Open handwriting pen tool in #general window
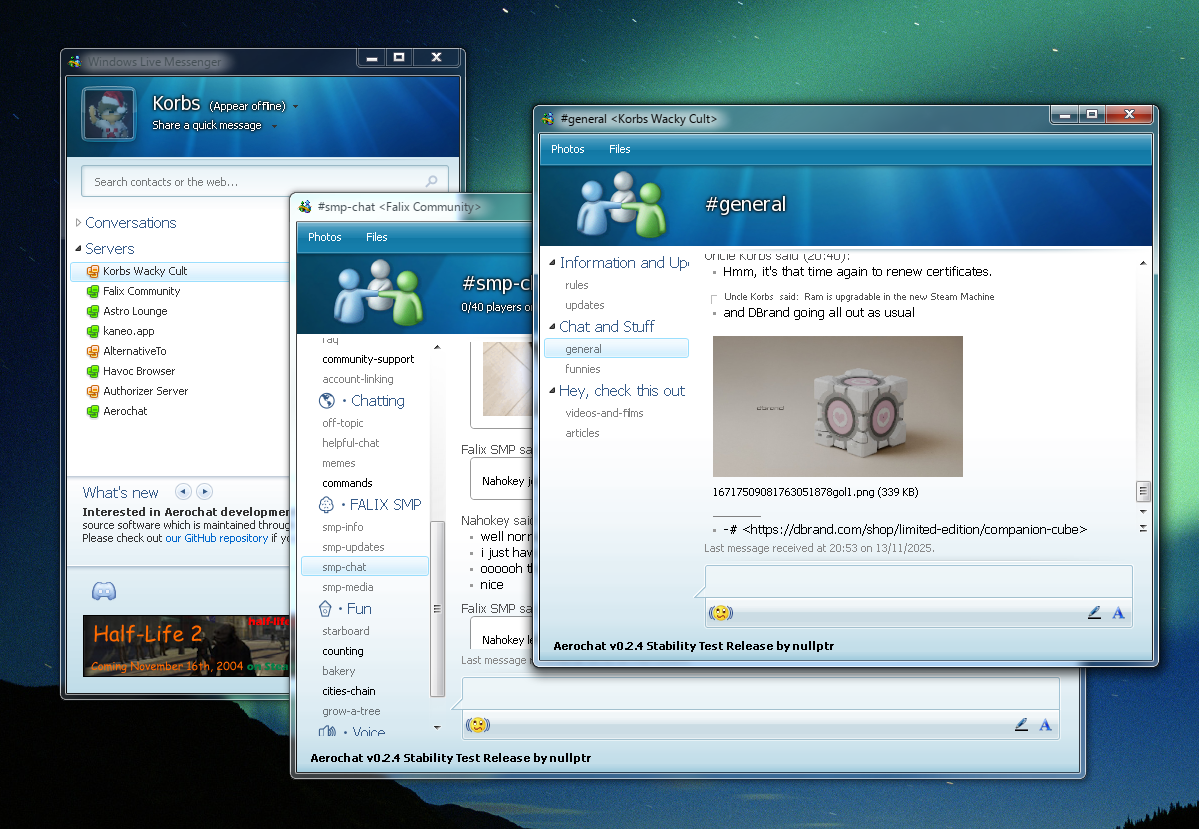This screenshot has width=1199, height=829. click(1094, 613)
